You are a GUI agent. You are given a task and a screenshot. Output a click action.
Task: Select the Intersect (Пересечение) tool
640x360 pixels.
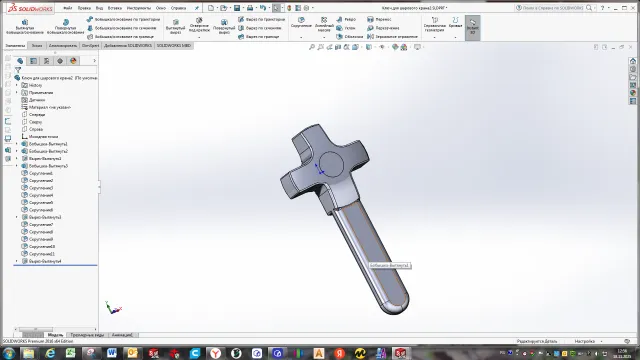383,28
